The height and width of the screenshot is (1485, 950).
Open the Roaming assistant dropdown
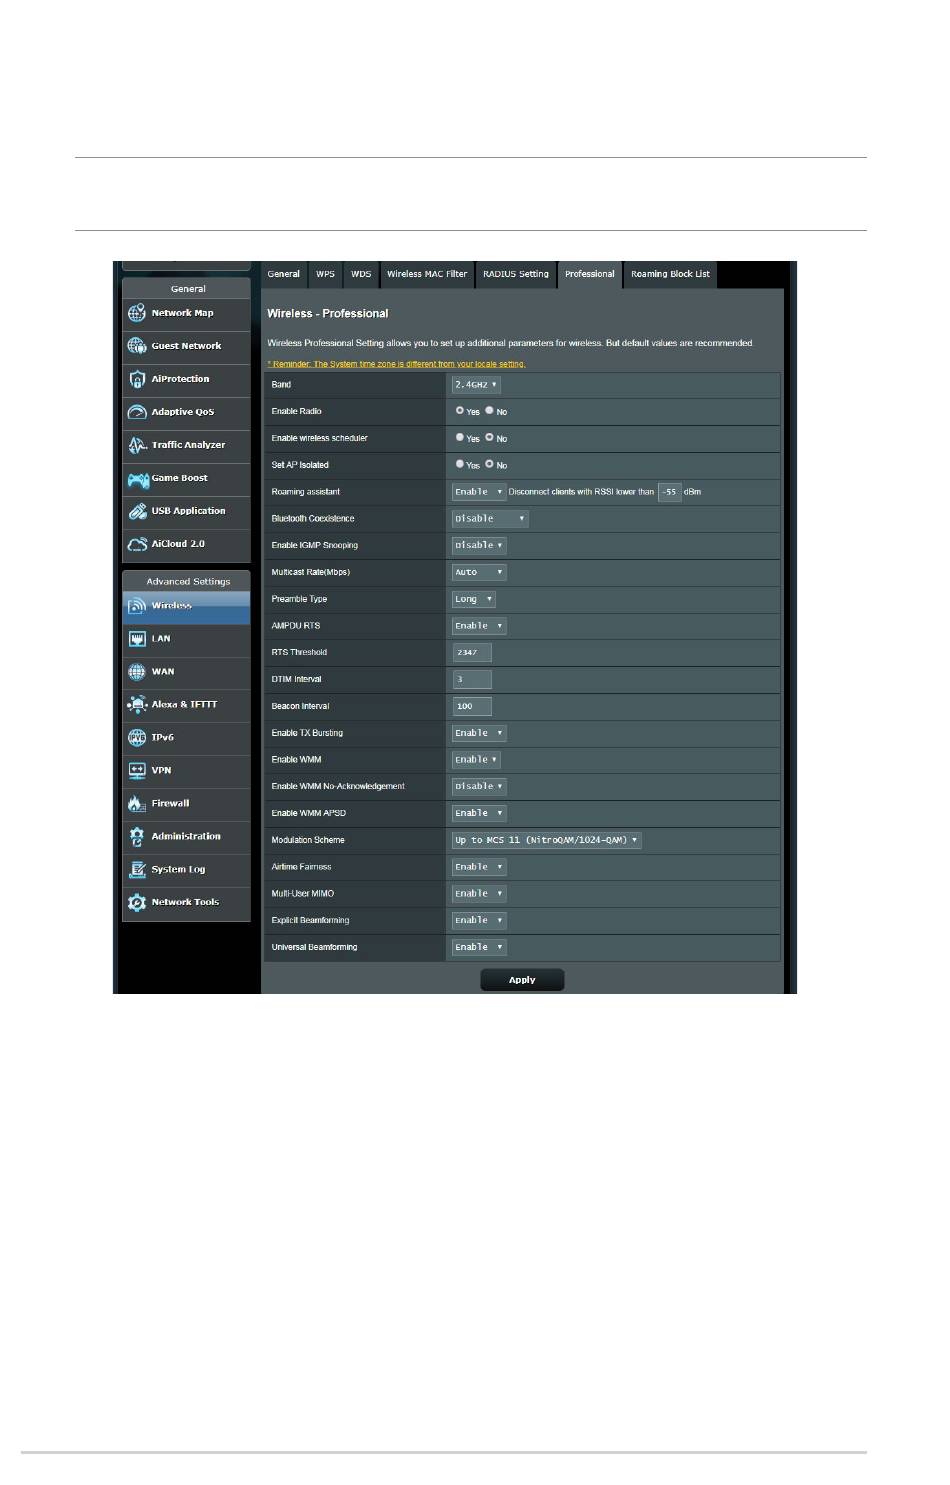(478, 492)
